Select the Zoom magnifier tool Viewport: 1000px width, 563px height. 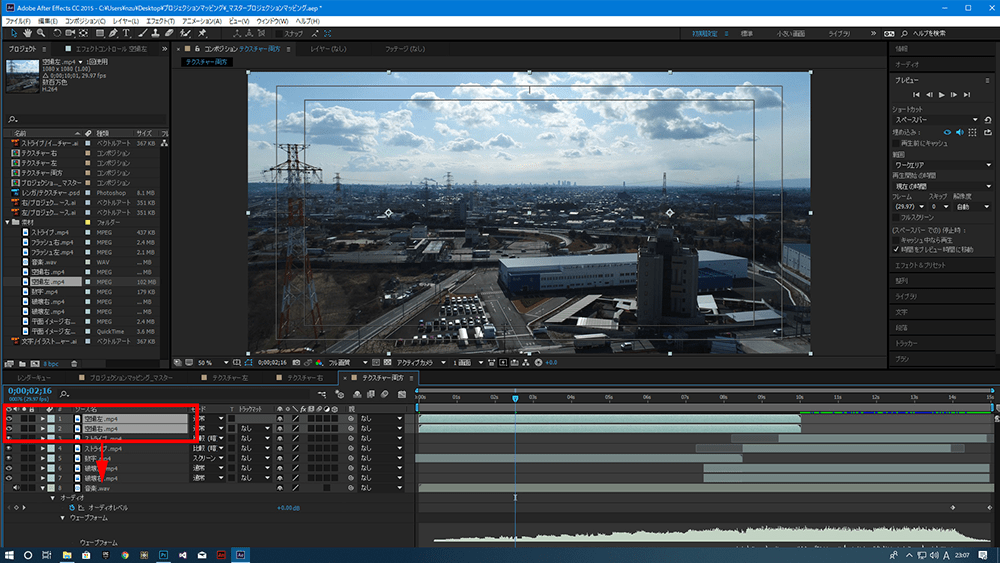[39, 33]
